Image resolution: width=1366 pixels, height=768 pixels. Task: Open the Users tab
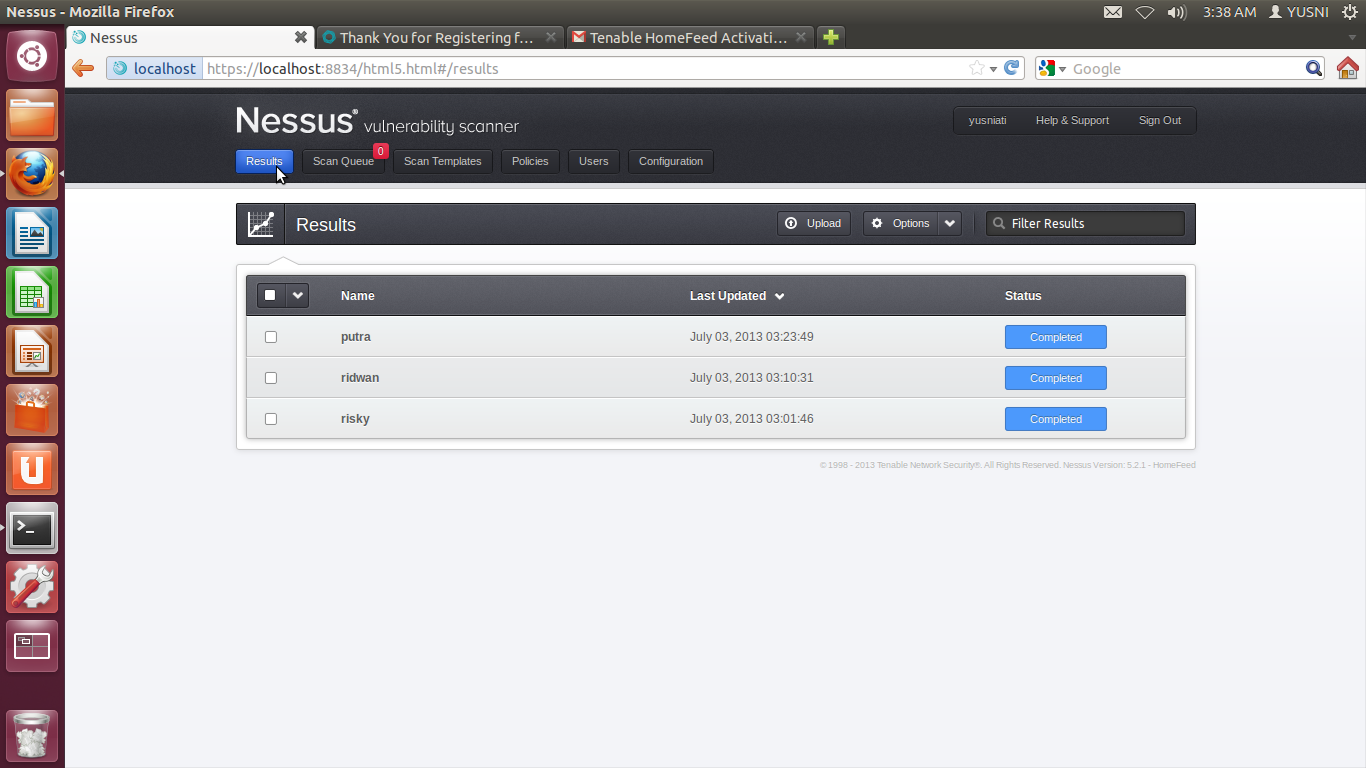594,161
